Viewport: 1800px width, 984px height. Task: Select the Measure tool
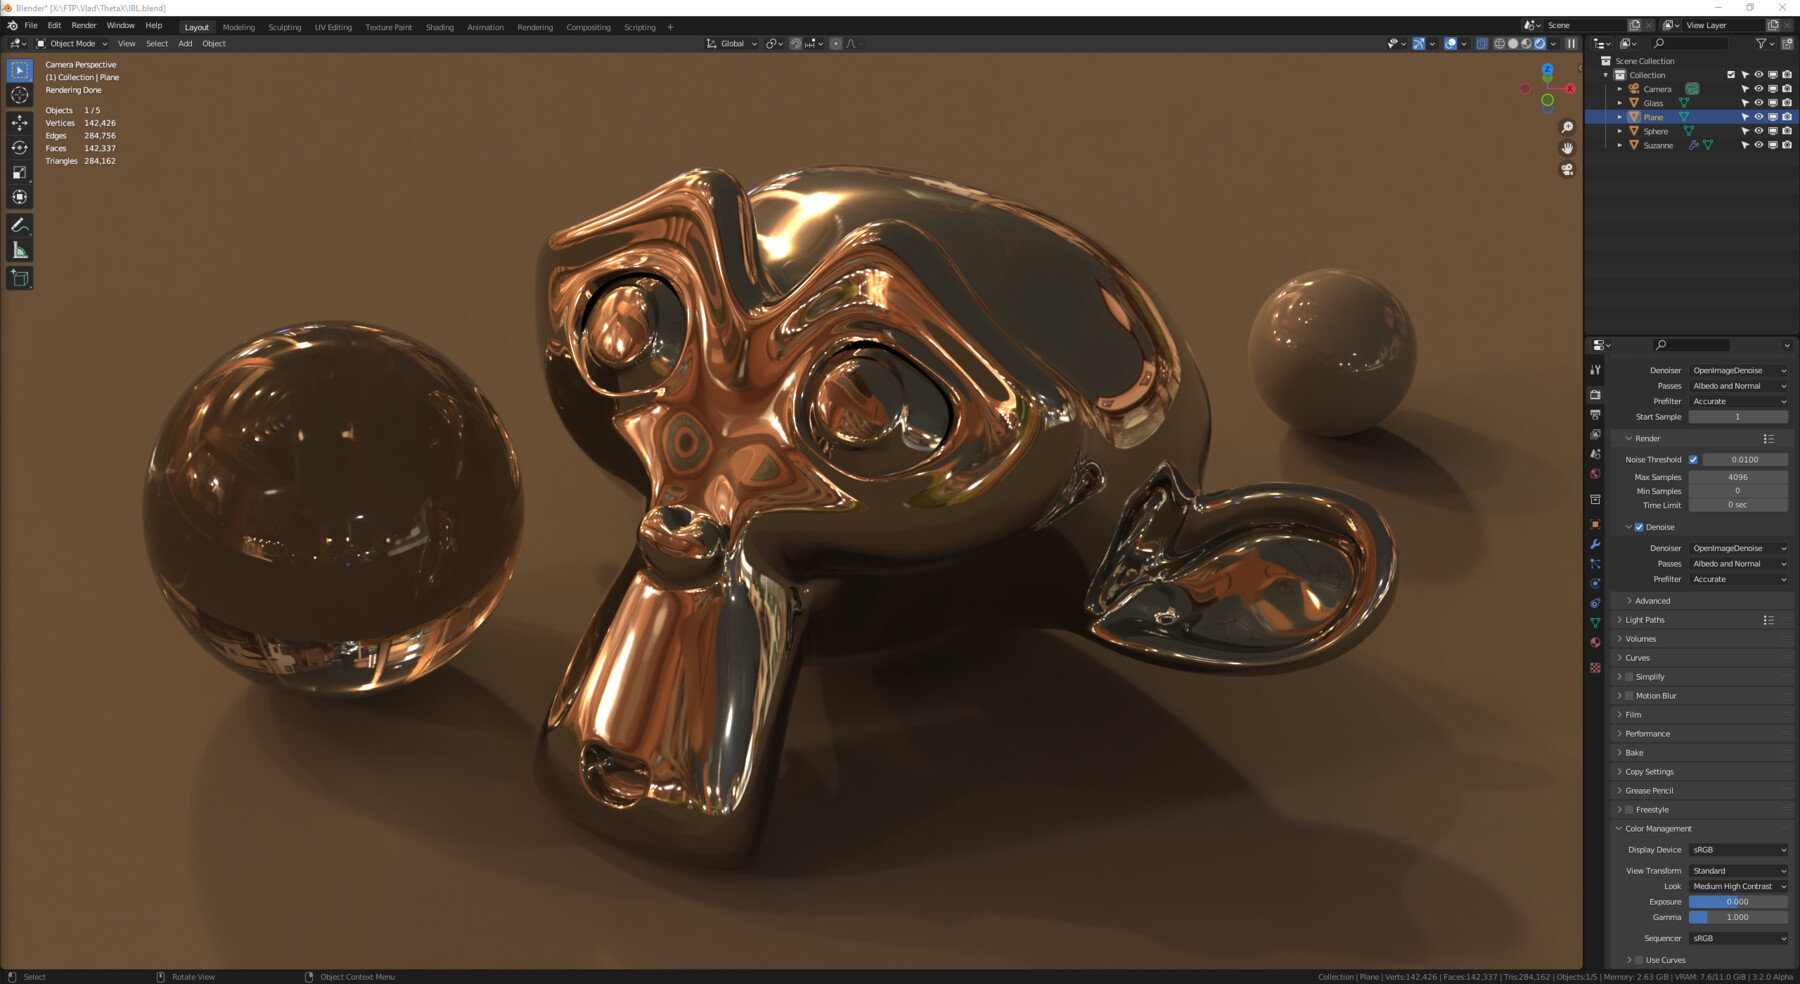pyautogui.click(x=19, y=250)
